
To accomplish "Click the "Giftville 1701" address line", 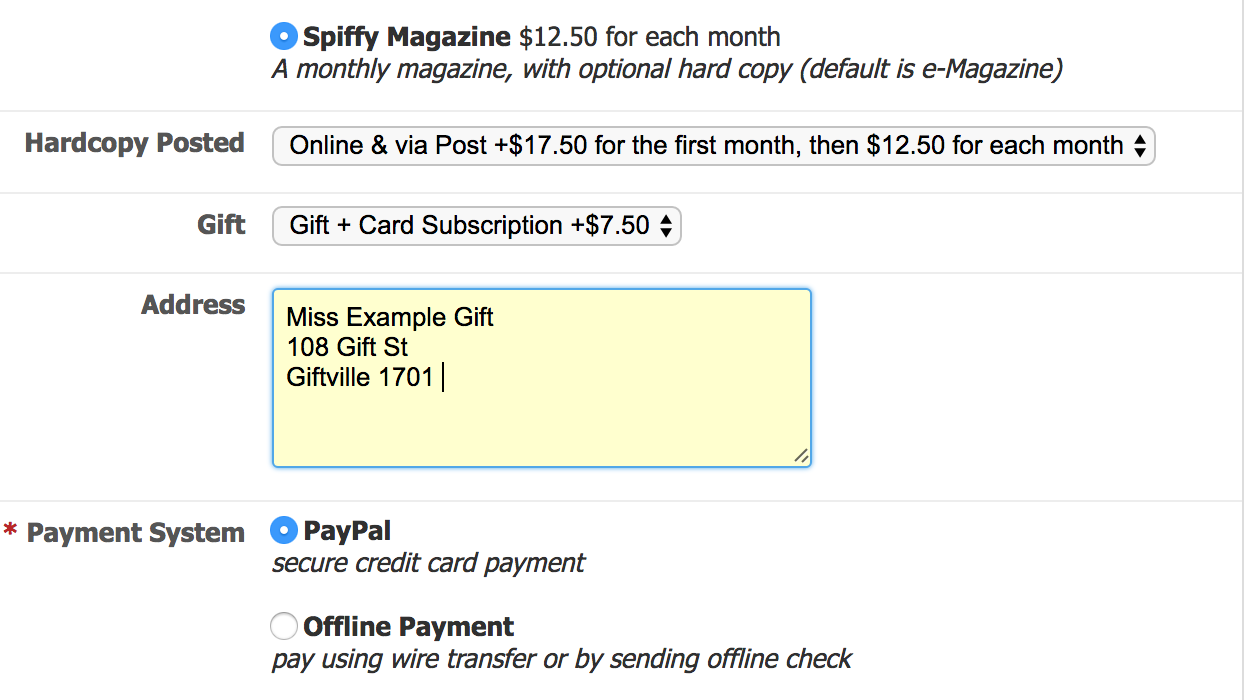I will pyautogui.click(x=360, y=378).
